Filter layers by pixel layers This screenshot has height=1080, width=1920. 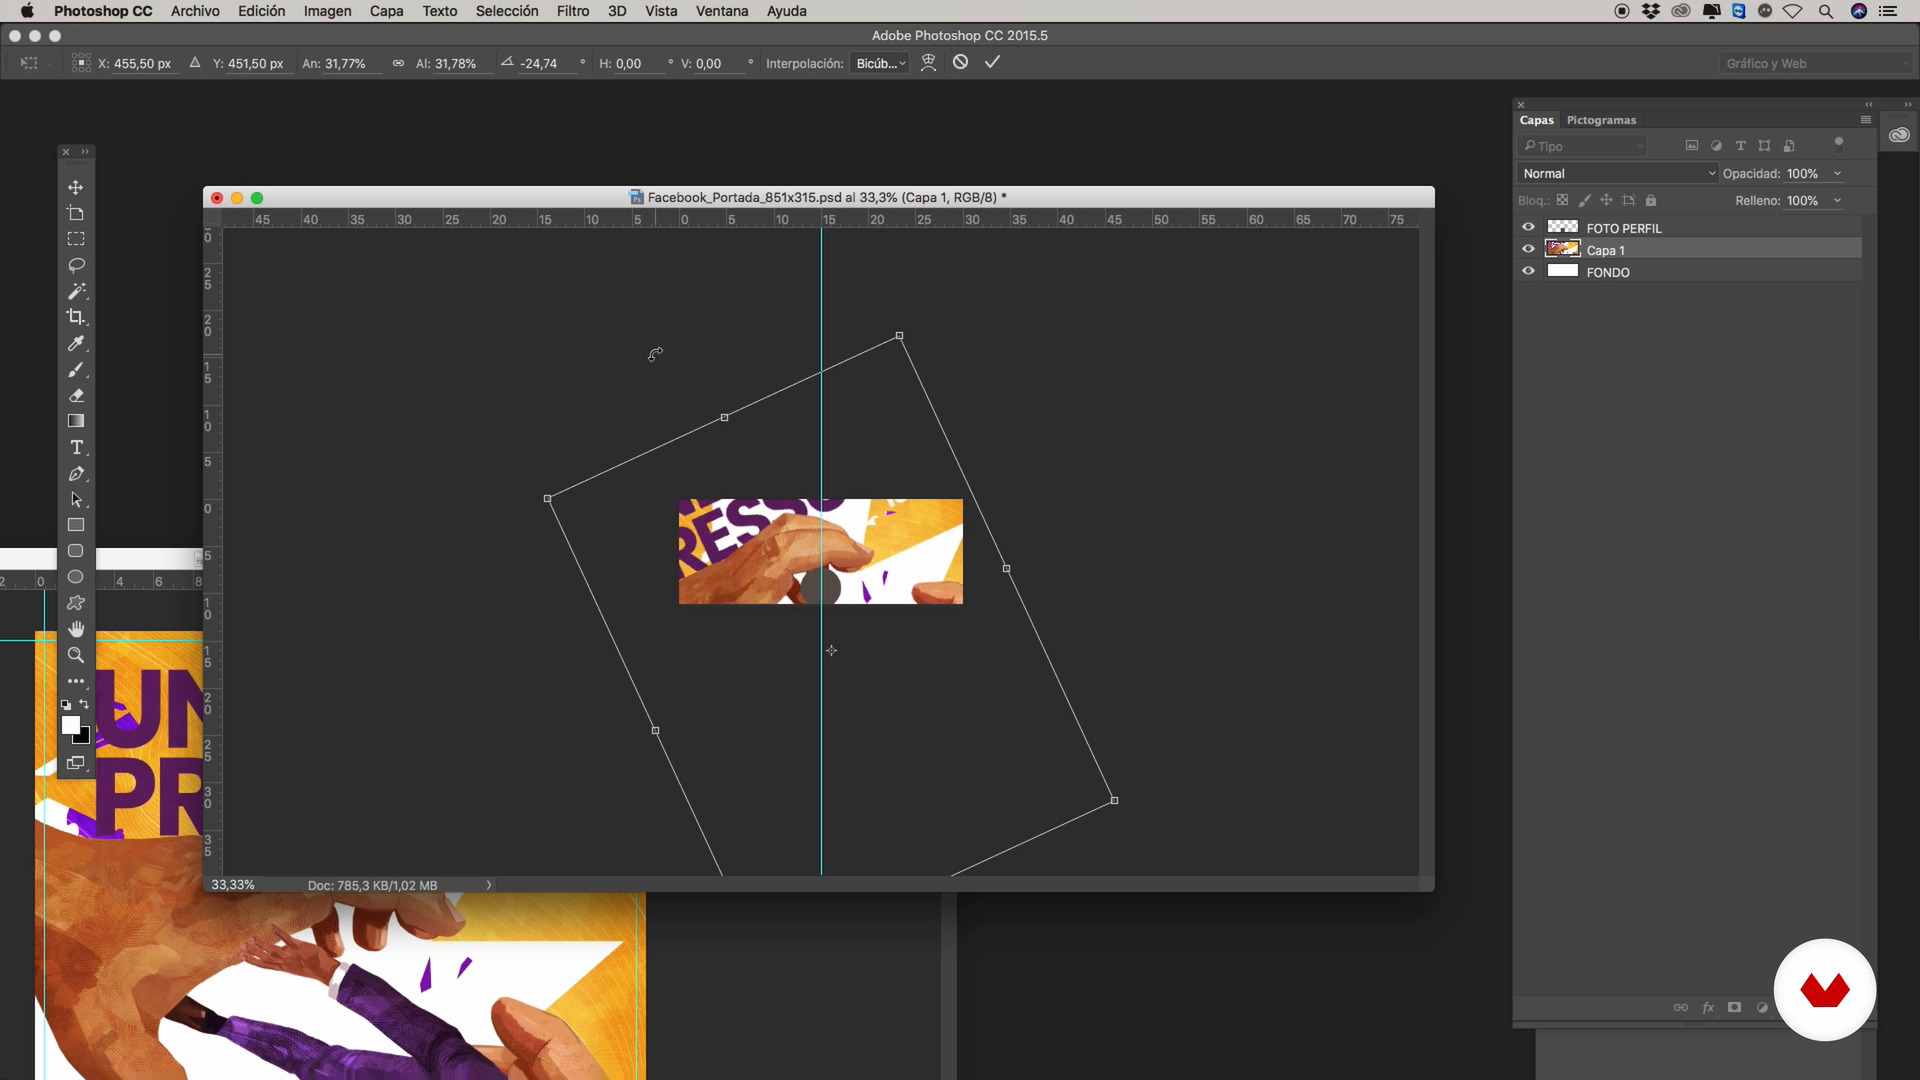point(1692,146)
